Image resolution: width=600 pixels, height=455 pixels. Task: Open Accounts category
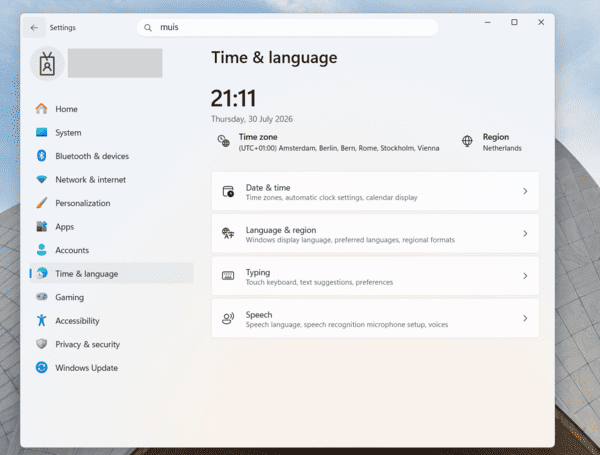click(111, 250)
